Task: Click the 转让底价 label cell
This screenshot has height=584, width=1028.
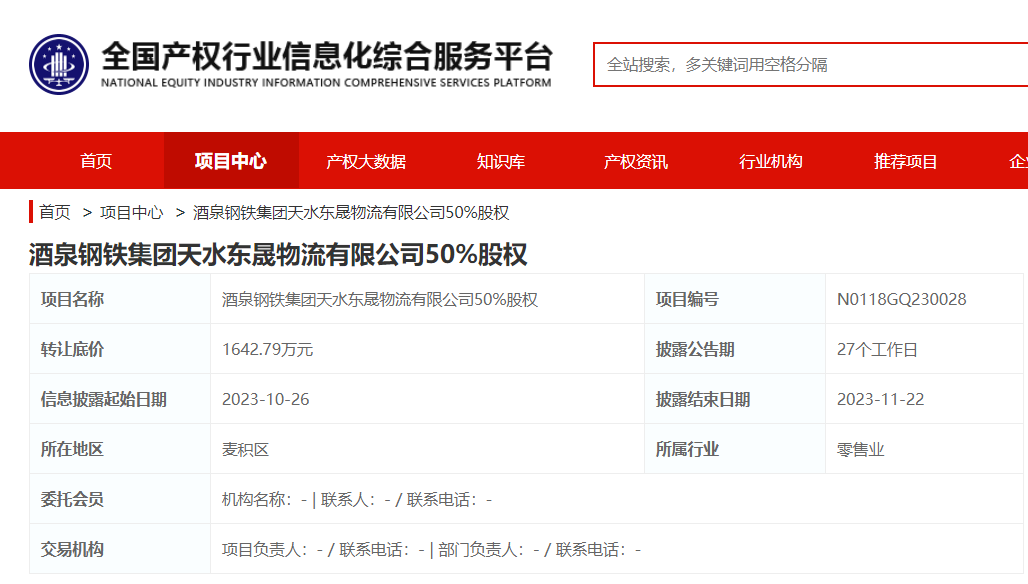Action: click(x=120, y=349)
